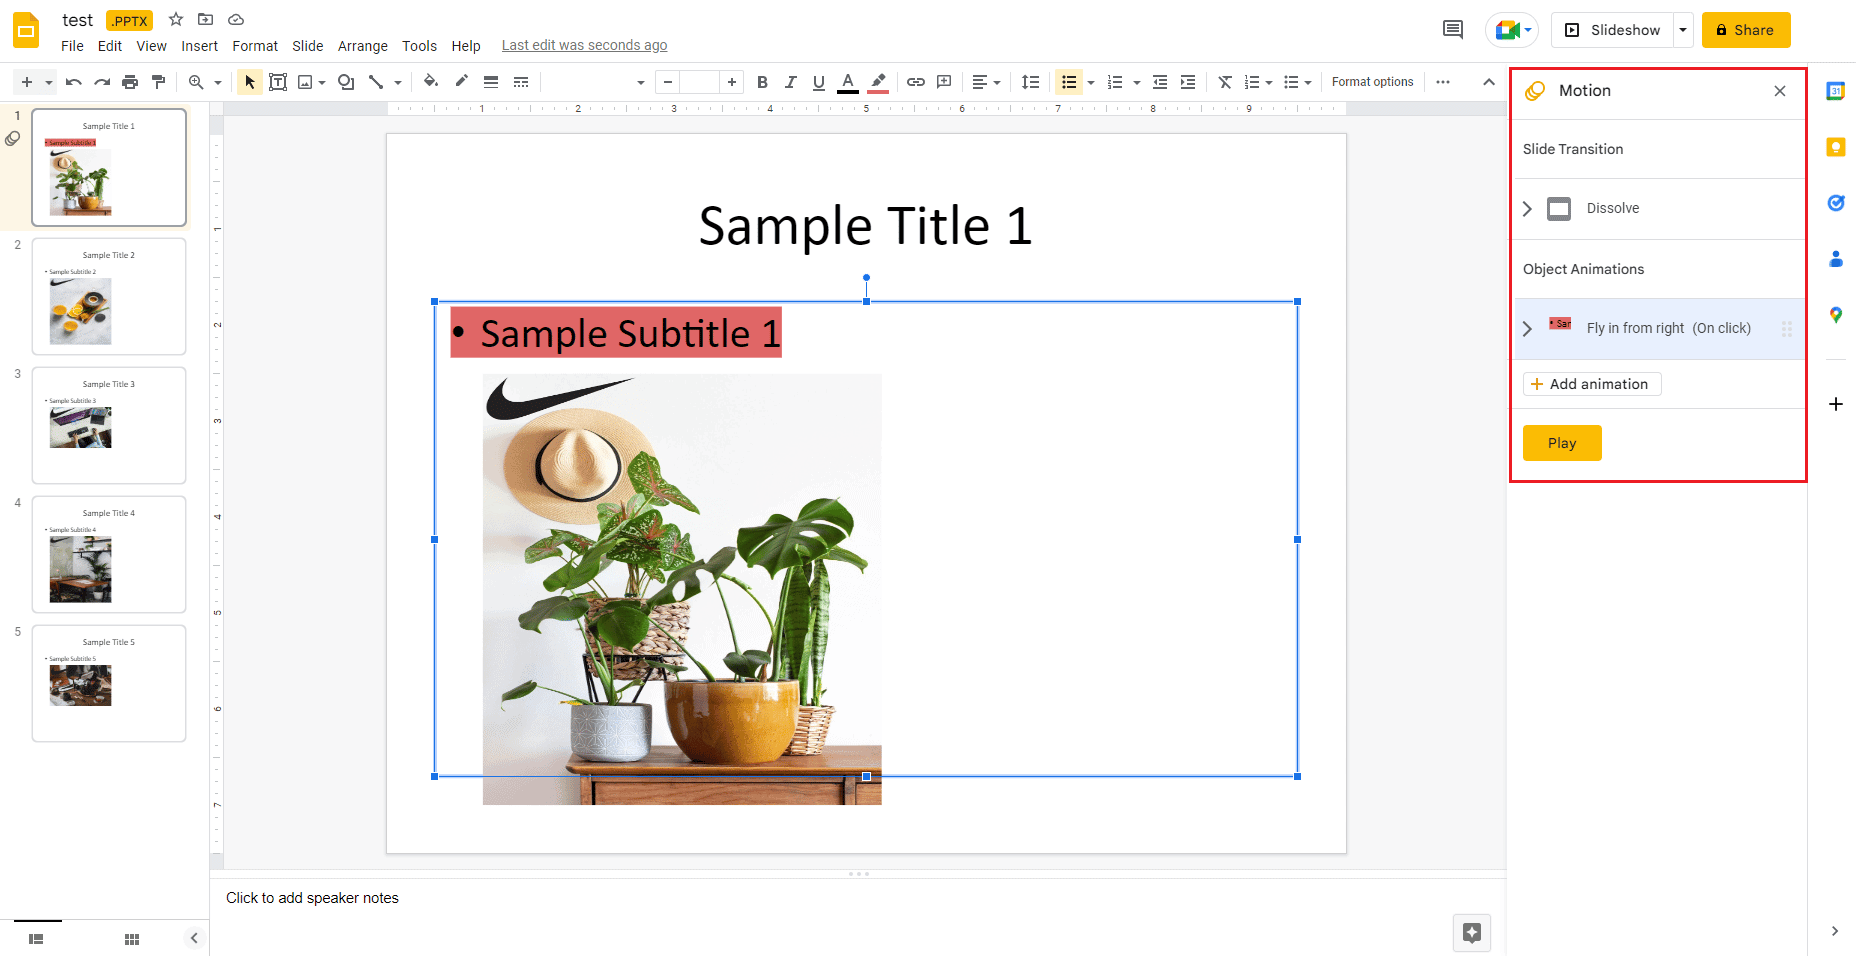Select the Sample Title 3 slide thumbnail
1856x956 pixels.
click(x=108, y=425)
